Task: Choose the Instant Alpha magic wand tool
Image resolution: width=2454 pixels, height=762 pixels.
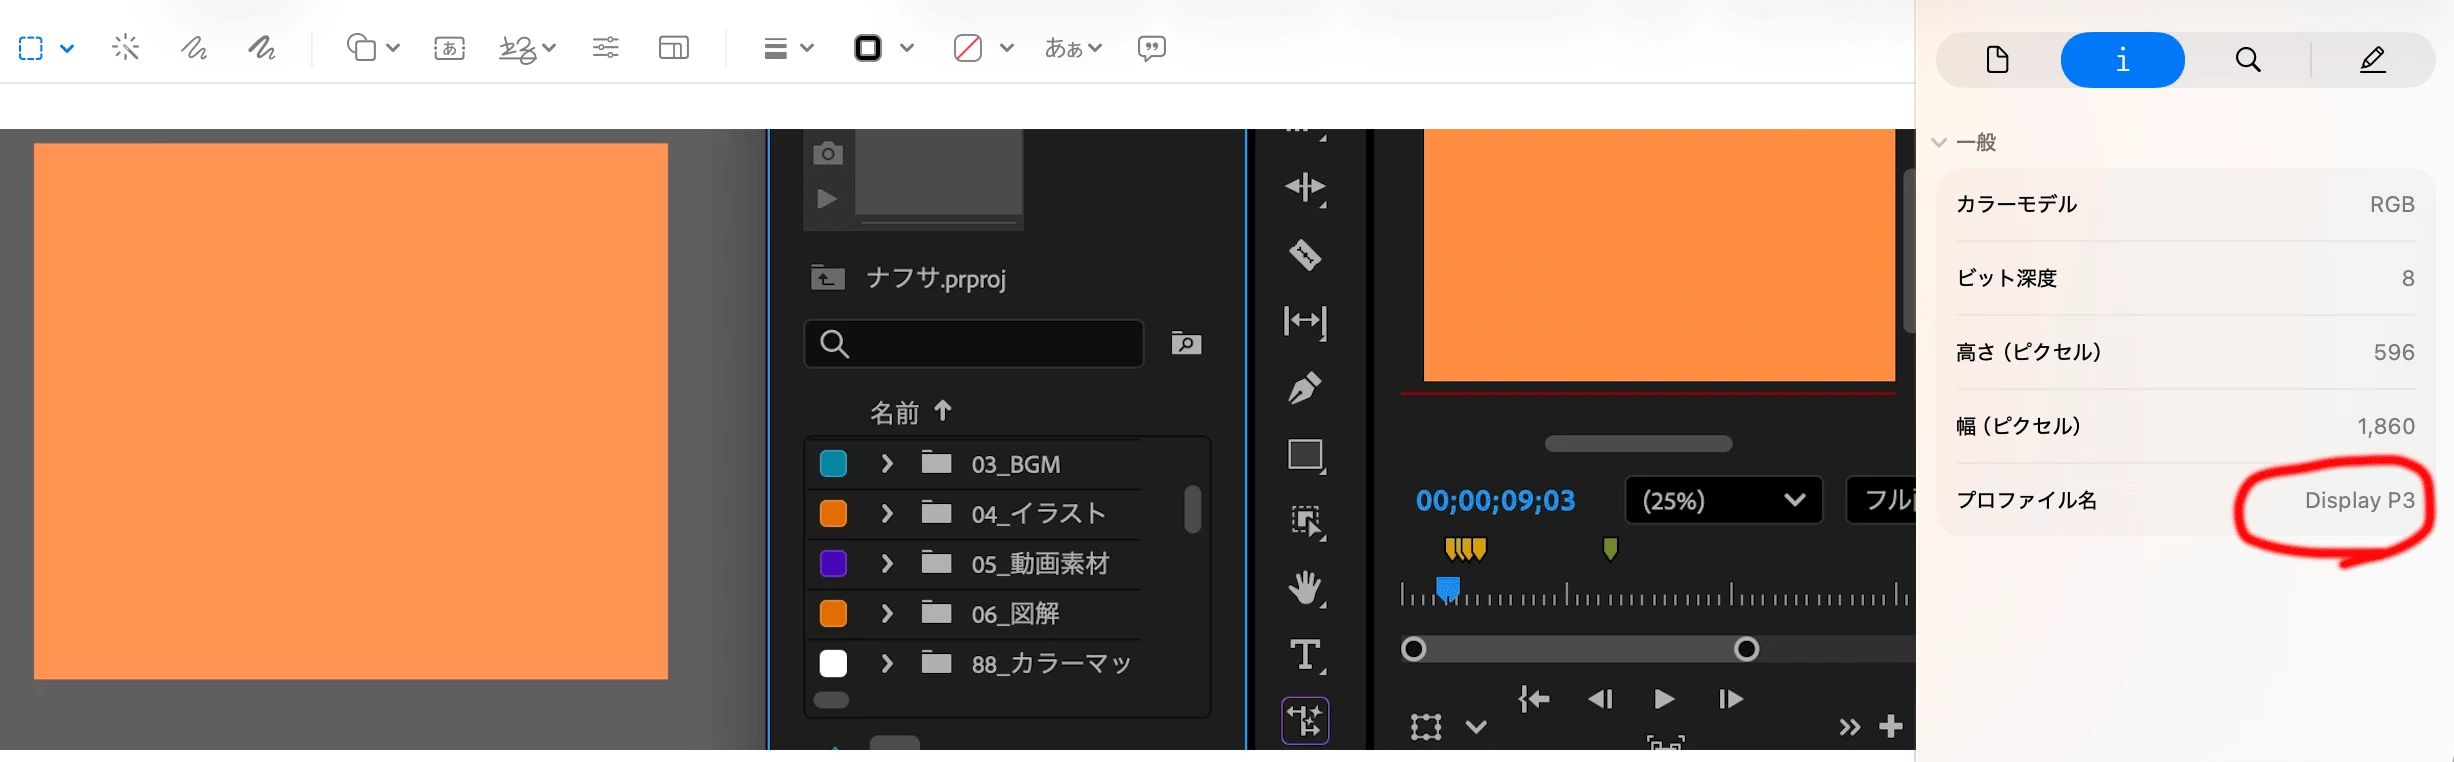Action: (x=126, y=48)
